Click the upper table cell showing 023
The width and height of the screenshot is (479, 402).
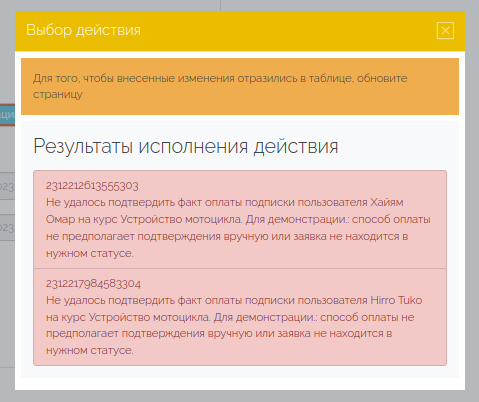pyautogui.click(x=7, y=186)
